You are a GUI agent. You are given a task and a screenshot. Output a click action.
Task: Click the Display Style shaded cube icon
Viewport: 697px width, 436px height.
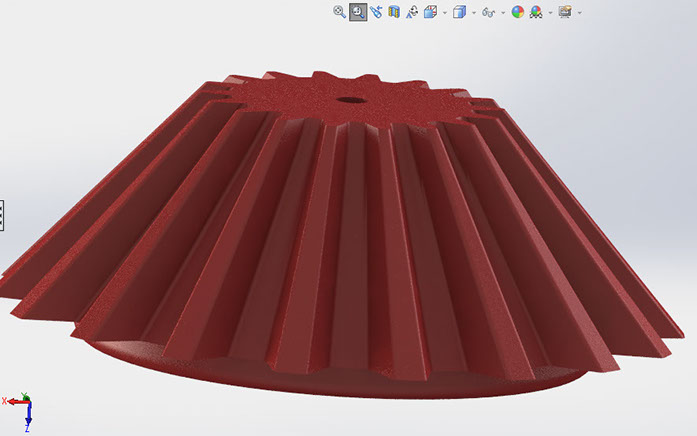(x=459, y=12)
